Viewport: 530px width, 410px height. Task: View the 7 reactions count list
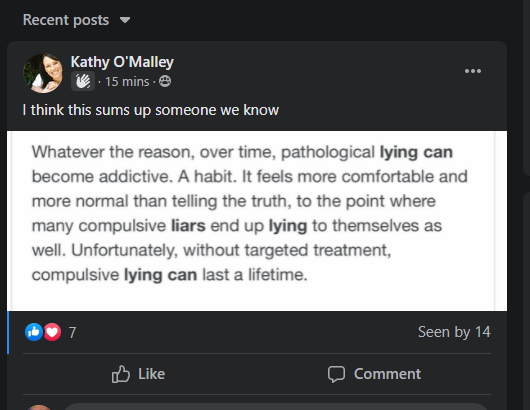pos(72,332)
